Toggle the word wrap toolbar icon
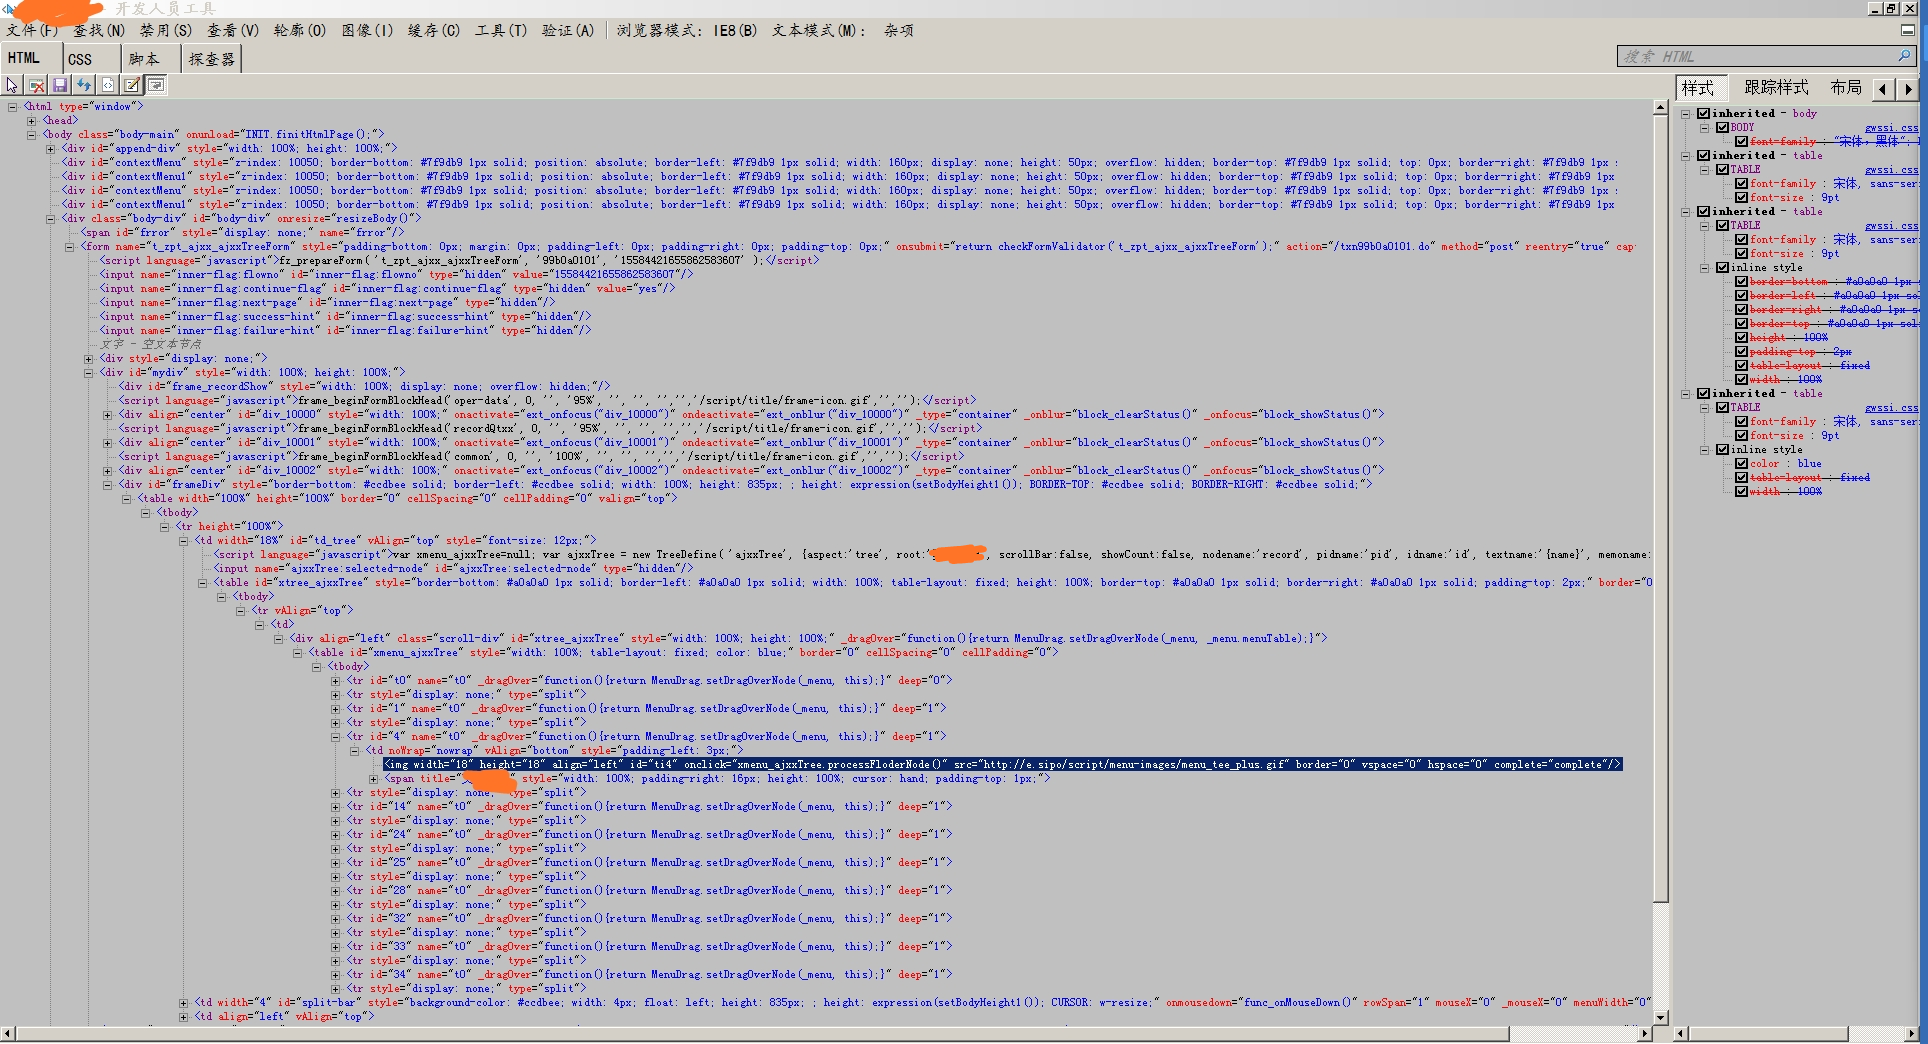Image resolution: width=1928 pixels, height=1044 pixels. point(156,86)
